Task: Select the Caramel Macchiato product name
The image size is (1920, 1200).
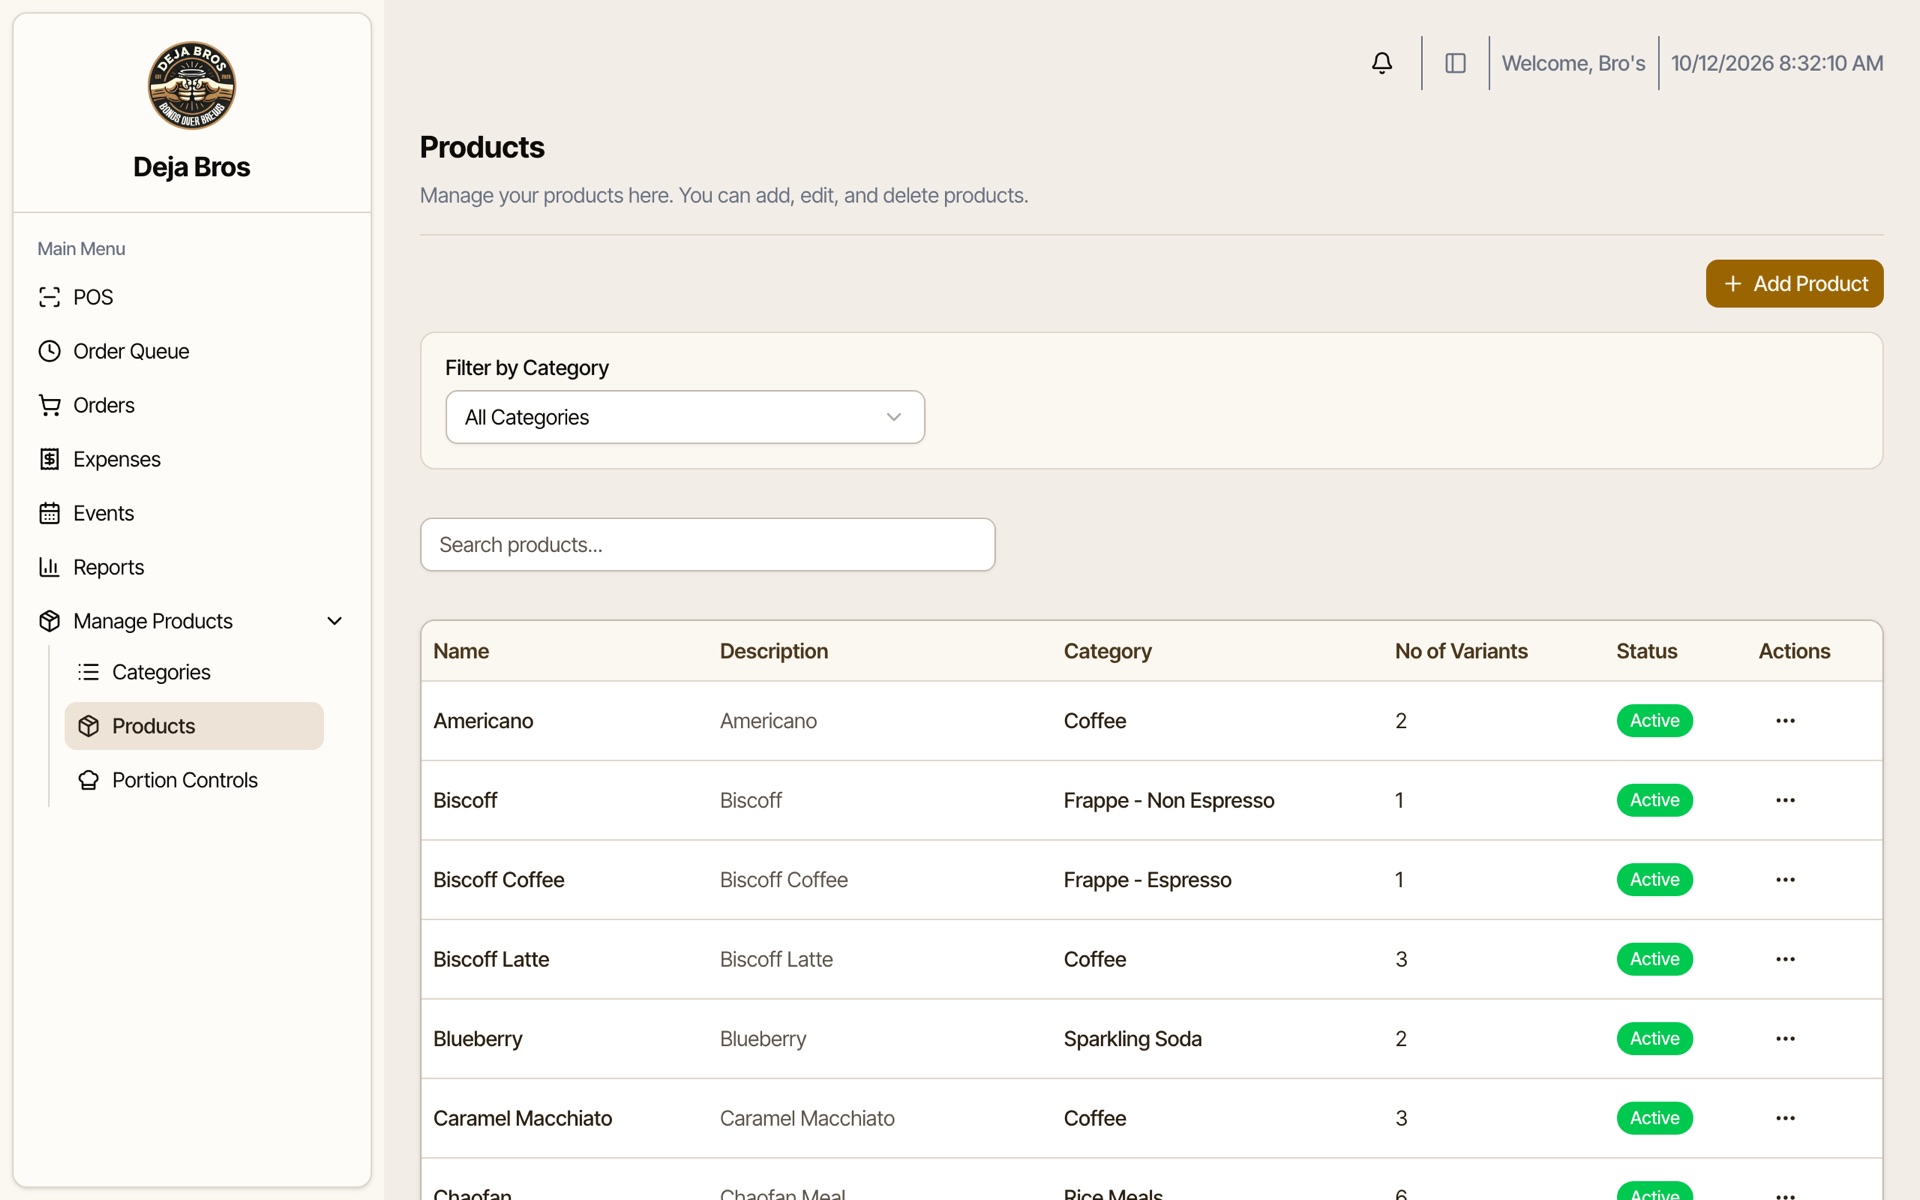Action: [x=522, y=1118]
